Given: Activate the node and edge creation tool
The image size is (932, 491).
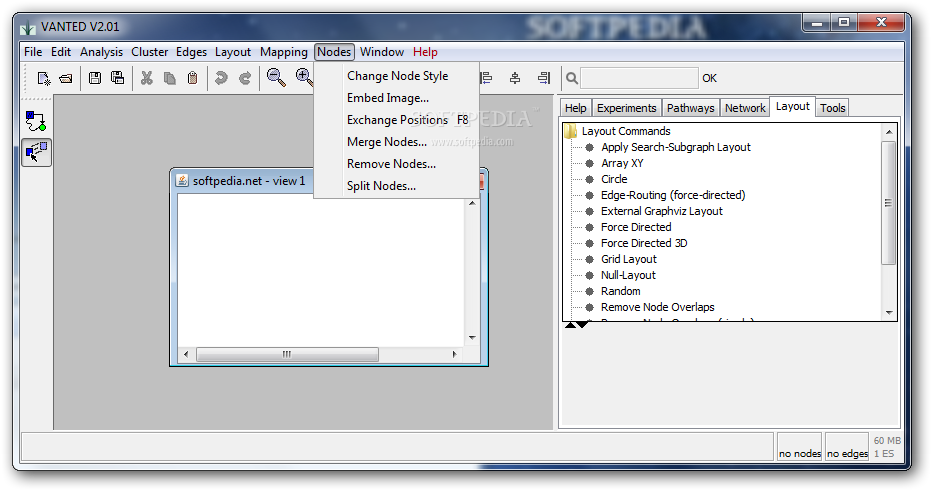Looking at the screenshot, I should [36, 121].
